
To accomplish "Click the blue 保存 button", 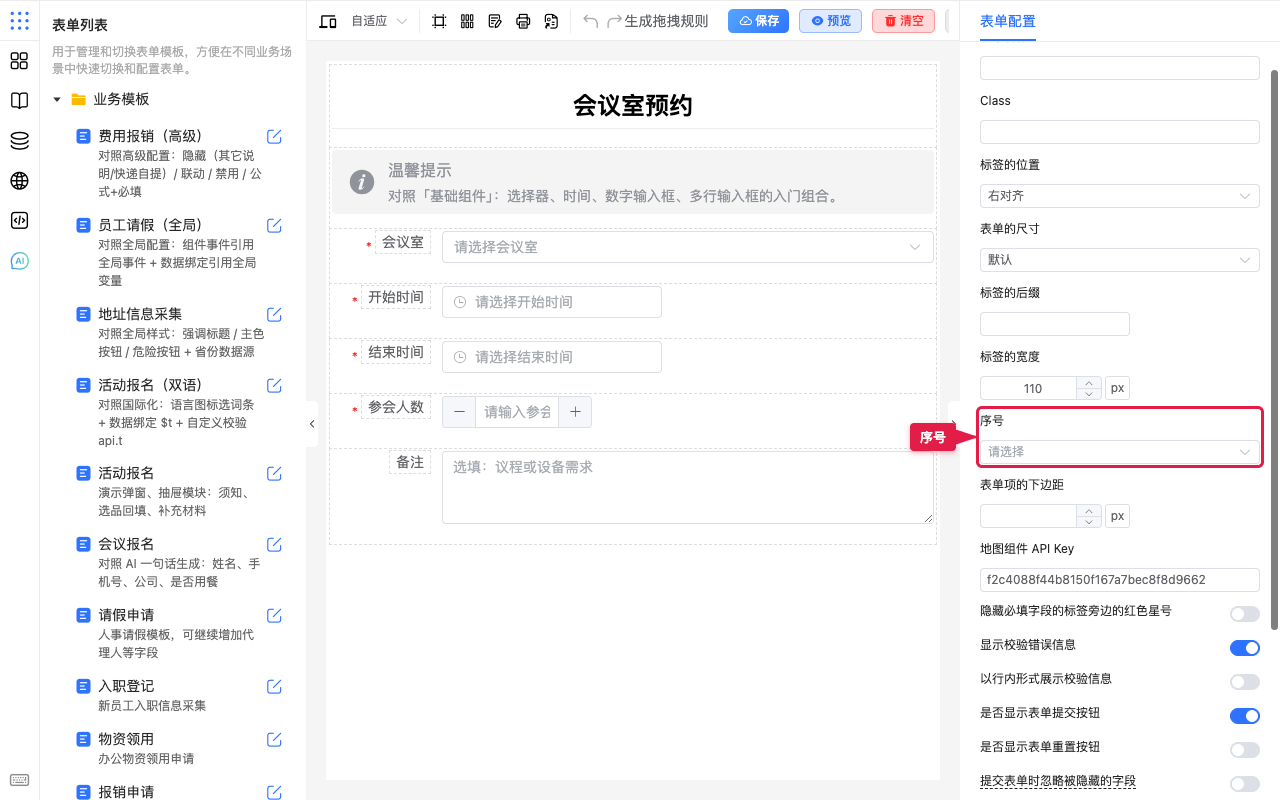I will (759, 21).
